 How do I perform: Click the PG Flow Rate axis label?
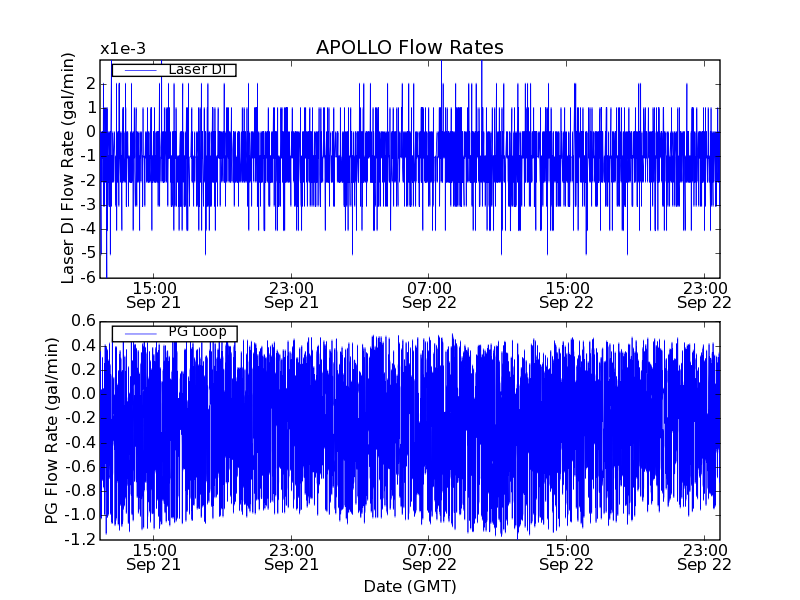(x=52, y=431)
